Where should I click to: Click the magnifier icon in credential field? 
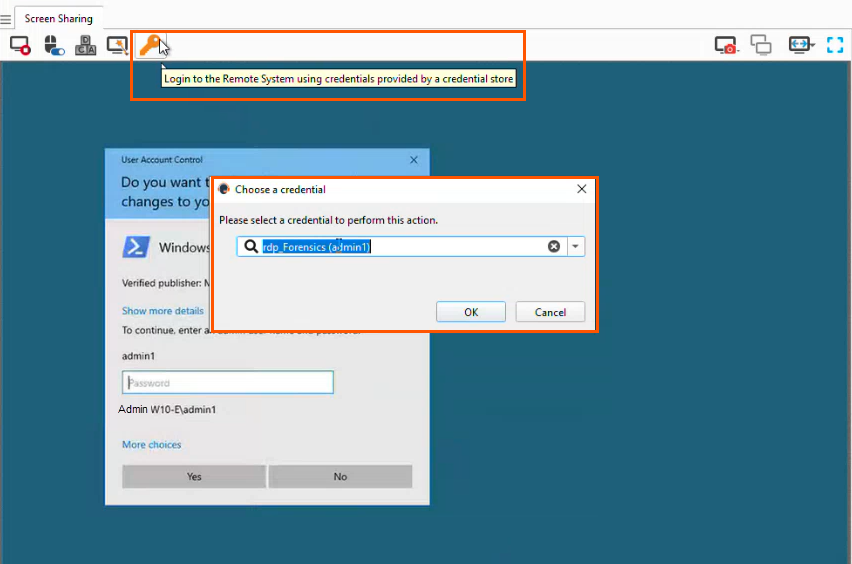250,247
